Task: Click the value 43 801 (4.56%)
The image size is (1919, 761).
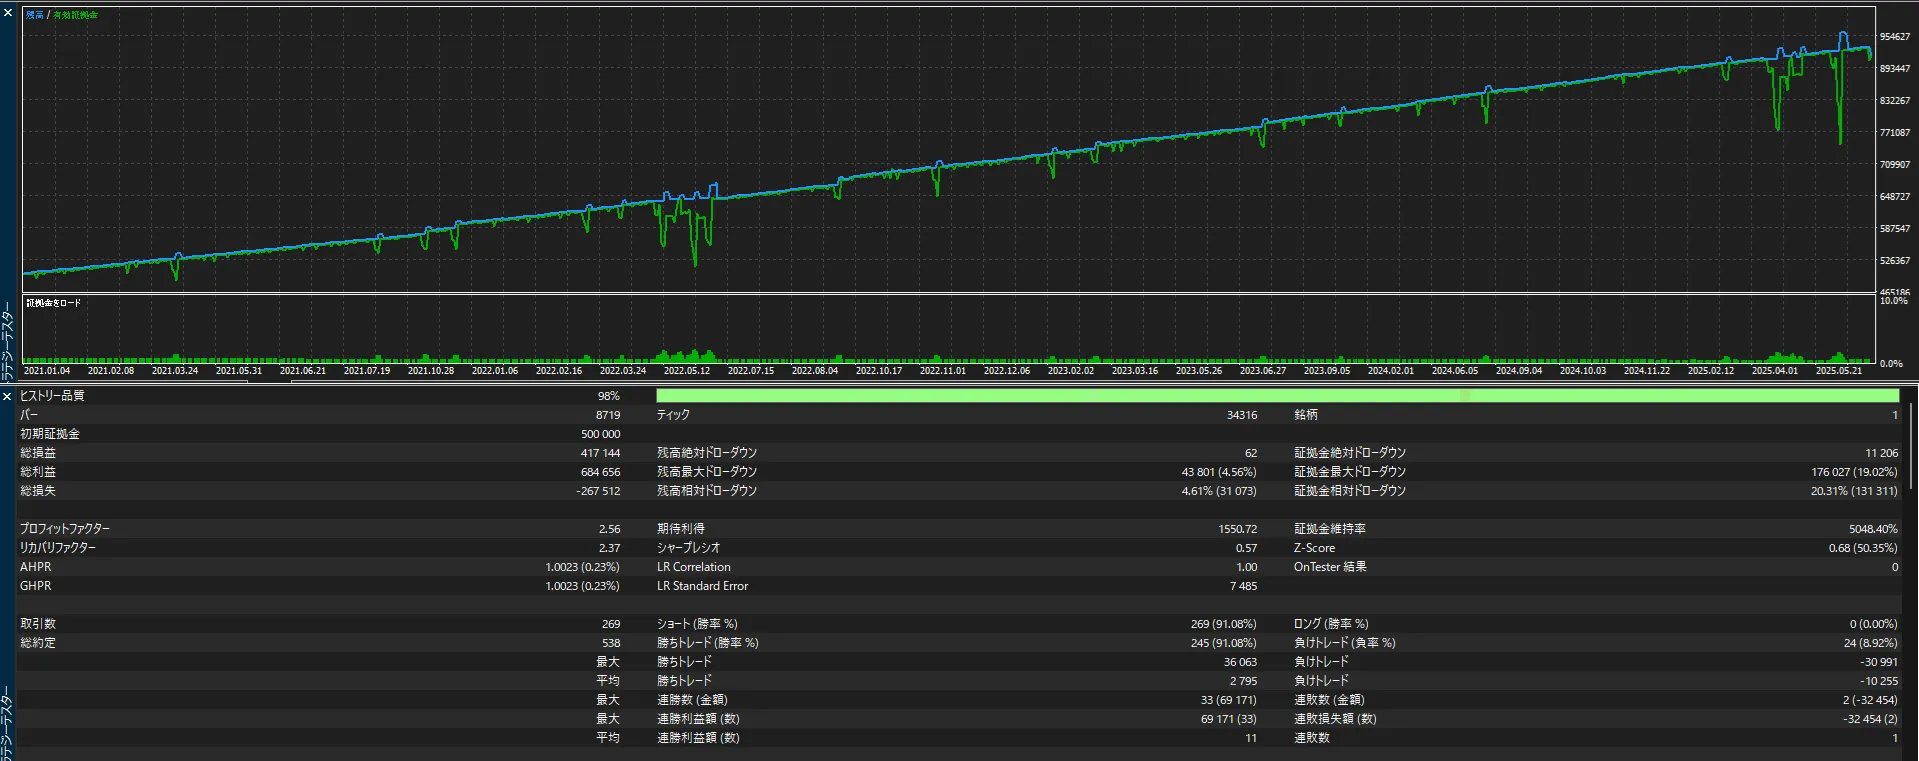Action: pyautogui.click(x=1219, y=472)
